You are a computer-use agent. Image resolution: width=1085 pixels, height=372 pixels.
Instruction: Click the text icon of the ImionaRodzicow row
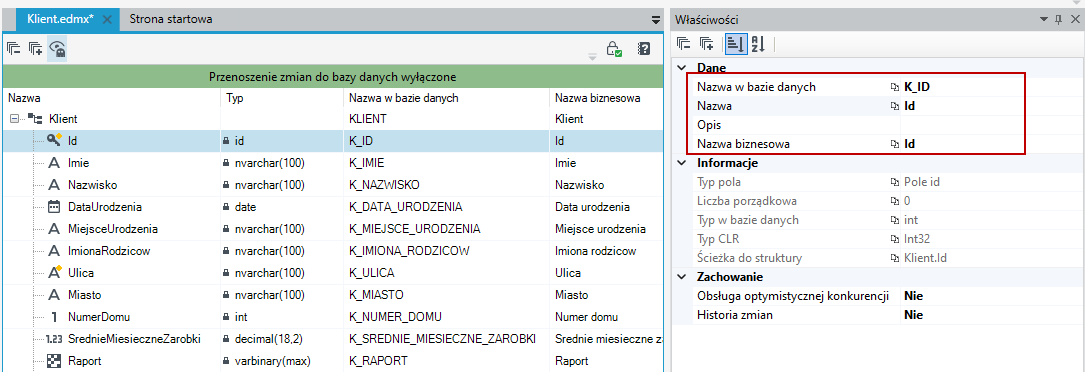point(54,251)
